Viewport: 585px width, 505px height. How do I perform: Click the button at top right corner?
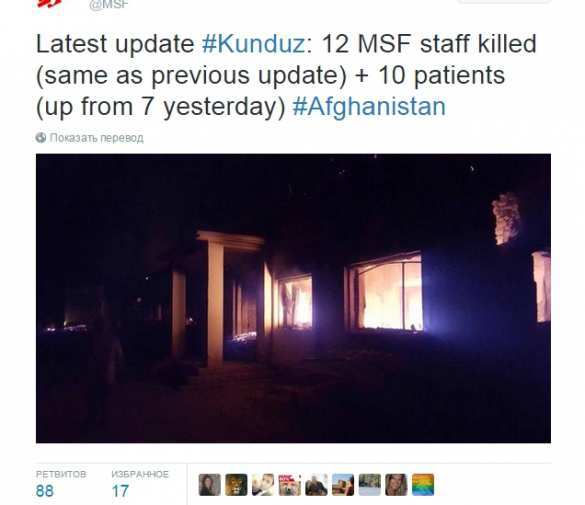coord(504,1)
